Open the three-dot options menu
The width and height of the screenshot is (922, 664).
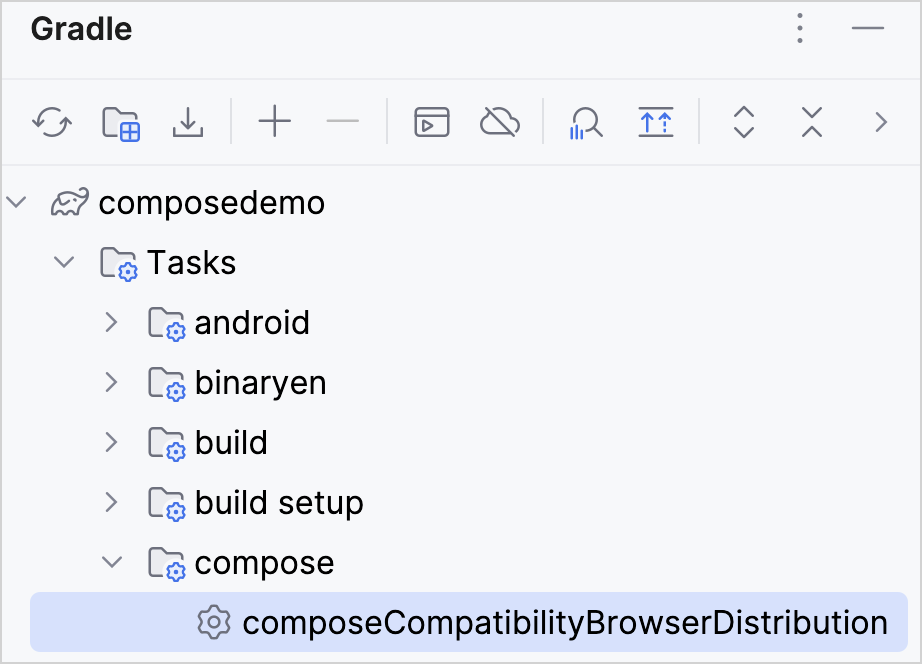800,29
